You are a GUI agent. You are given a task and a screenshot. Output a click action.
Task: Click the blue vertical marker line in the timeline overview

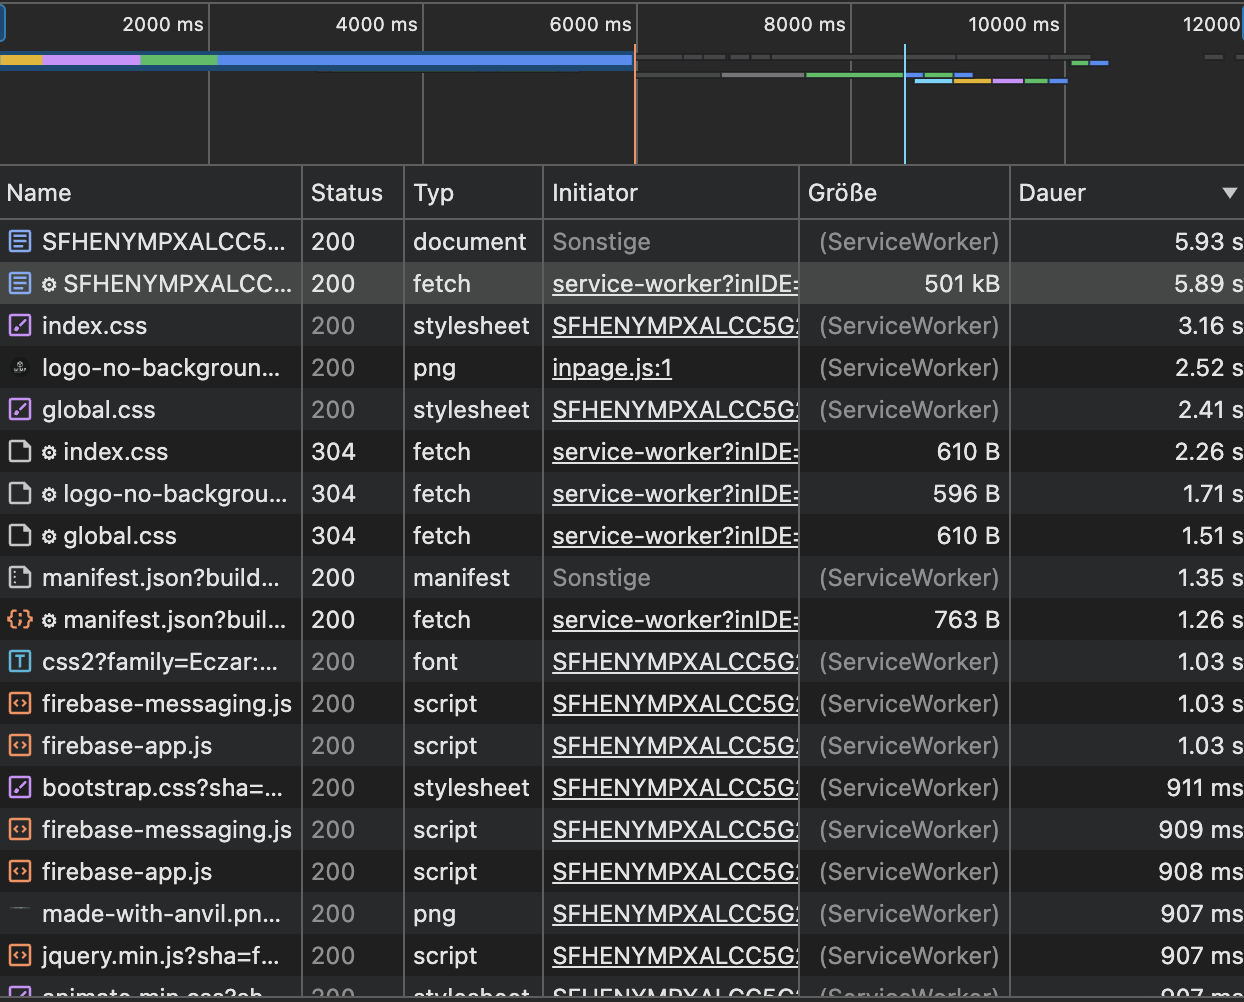905,104
